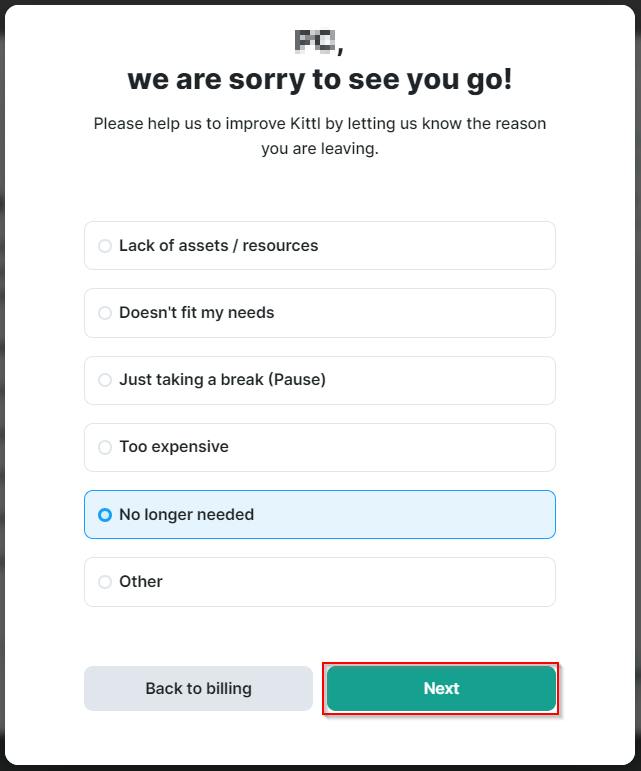
Task: Click the blurred user name above the heading
Action: 315,41
